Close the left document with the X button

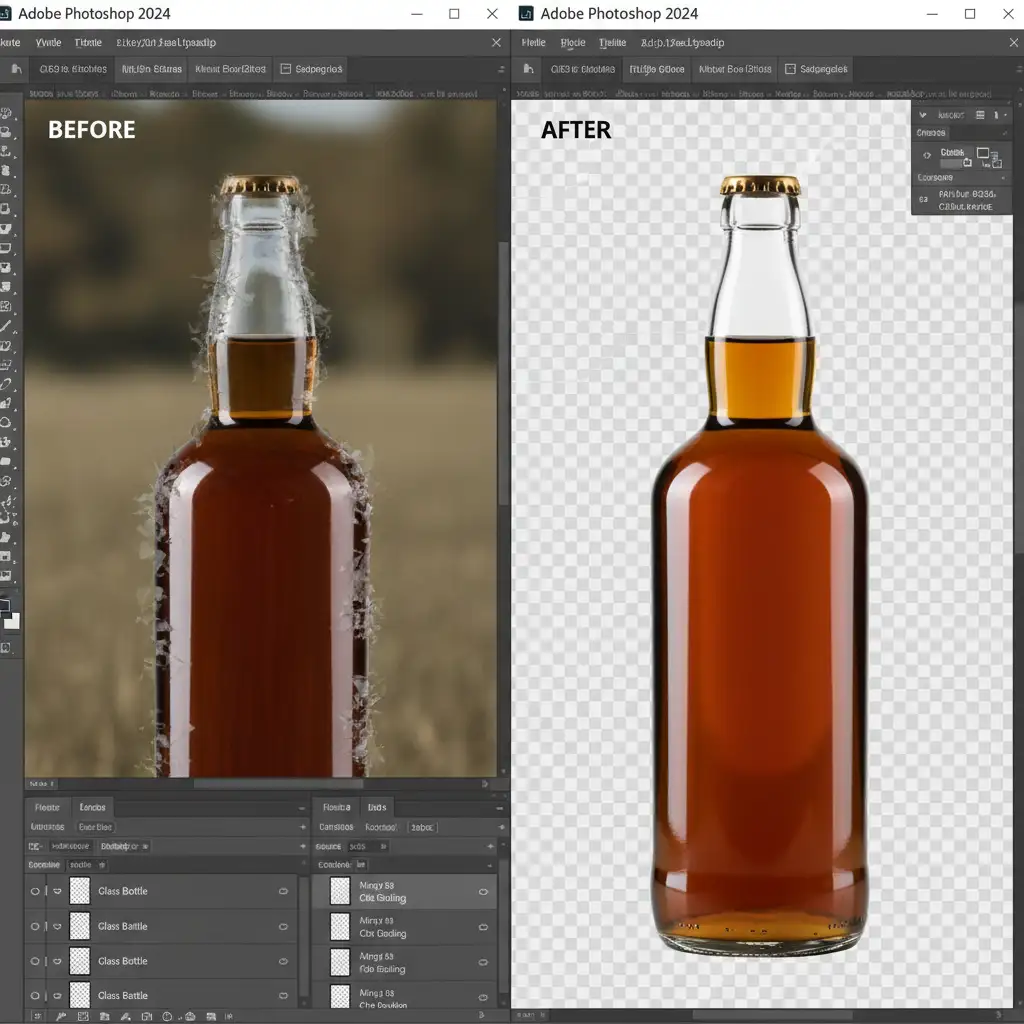pos(497,43)
